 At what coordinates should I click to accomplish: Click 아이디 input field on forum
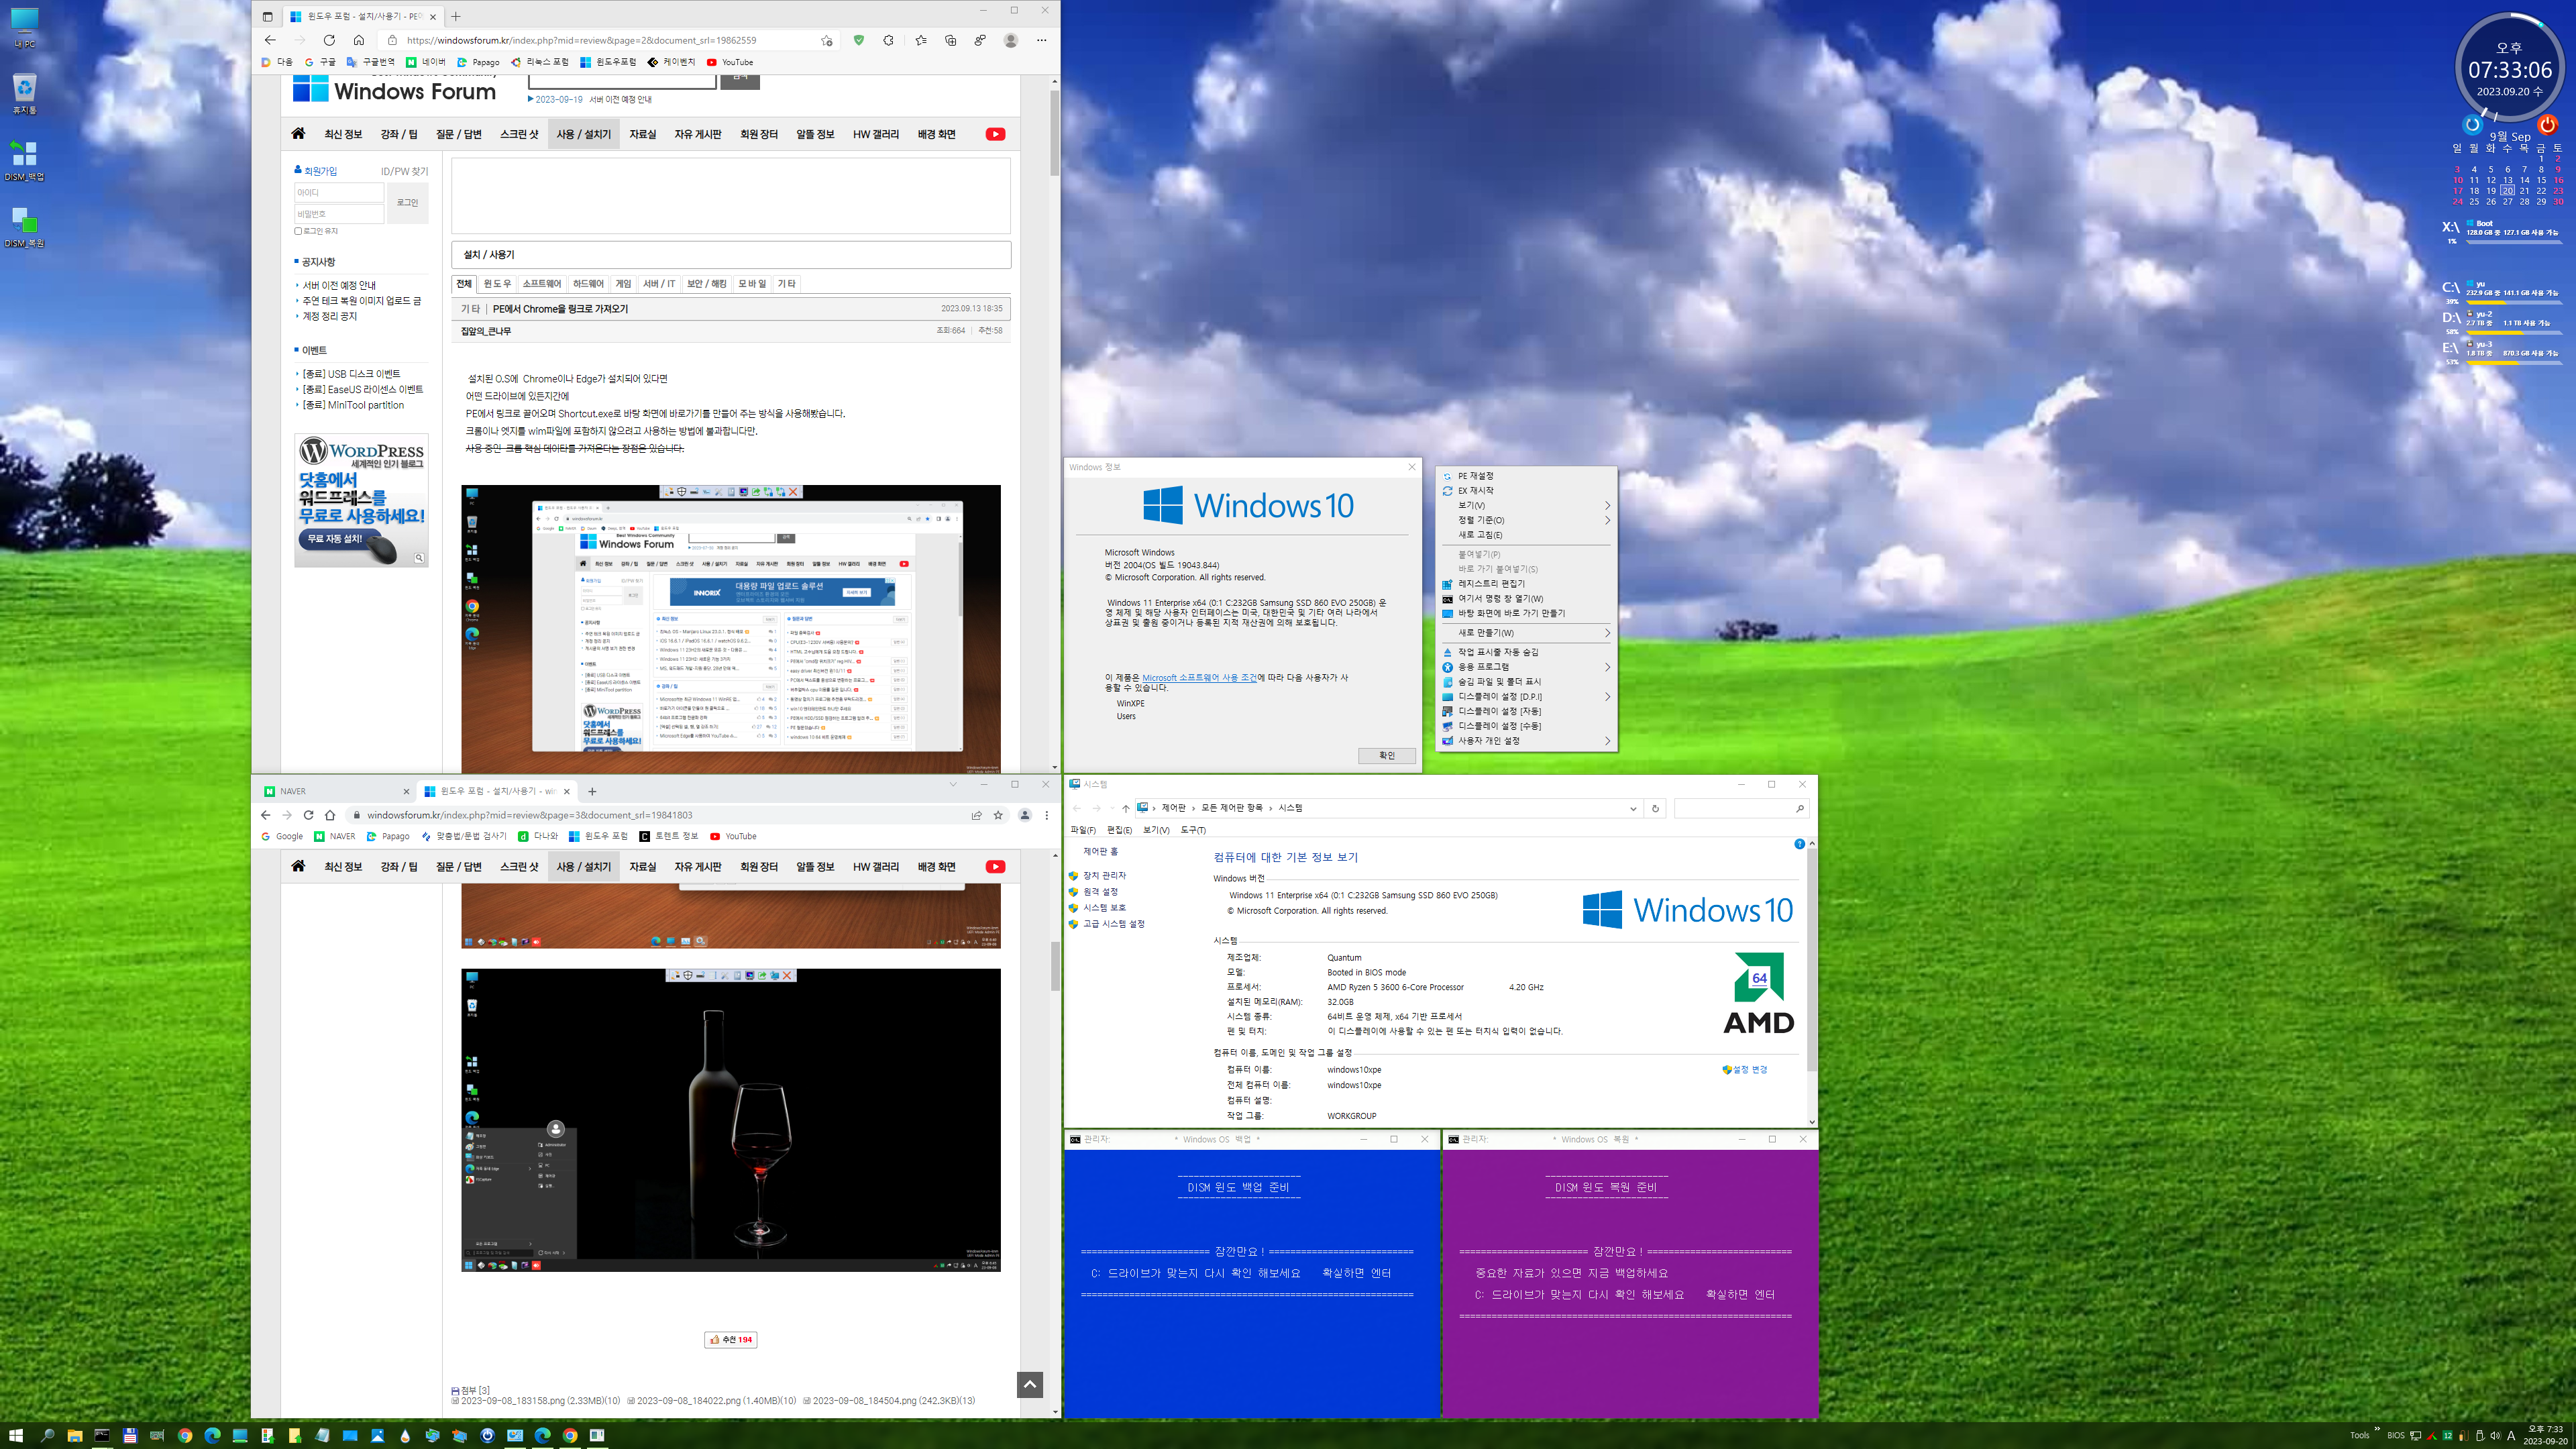coord(339,193)
